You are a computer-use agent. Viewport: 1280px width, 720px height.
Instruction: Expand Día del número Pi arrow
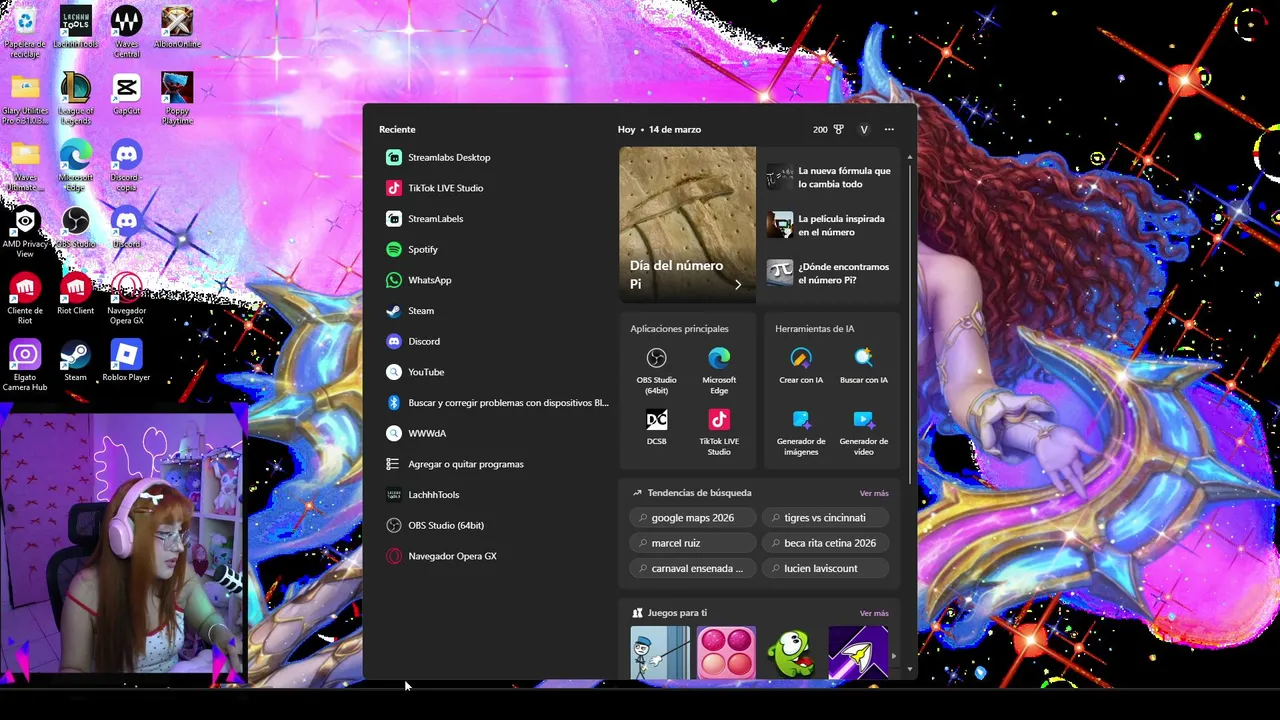(x=738, y=285)
